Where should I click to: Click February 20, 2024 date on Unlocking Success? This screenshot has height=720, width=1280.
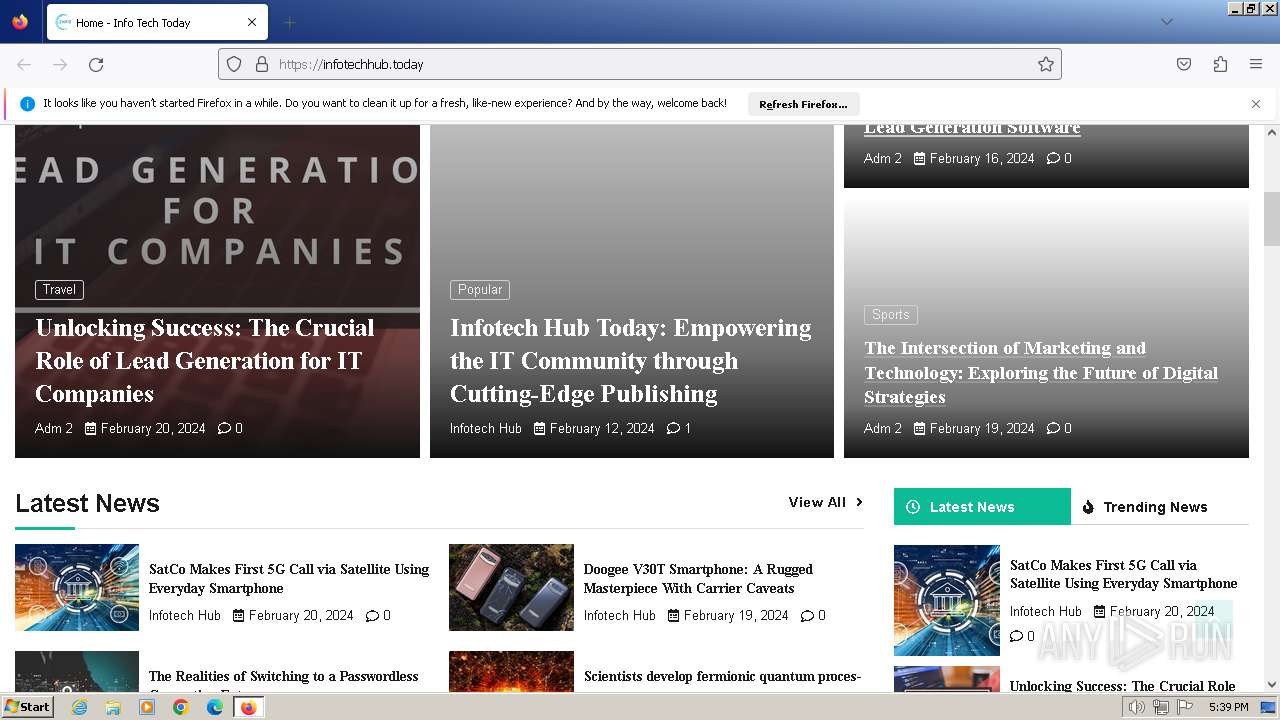click(x=153, y=428)
